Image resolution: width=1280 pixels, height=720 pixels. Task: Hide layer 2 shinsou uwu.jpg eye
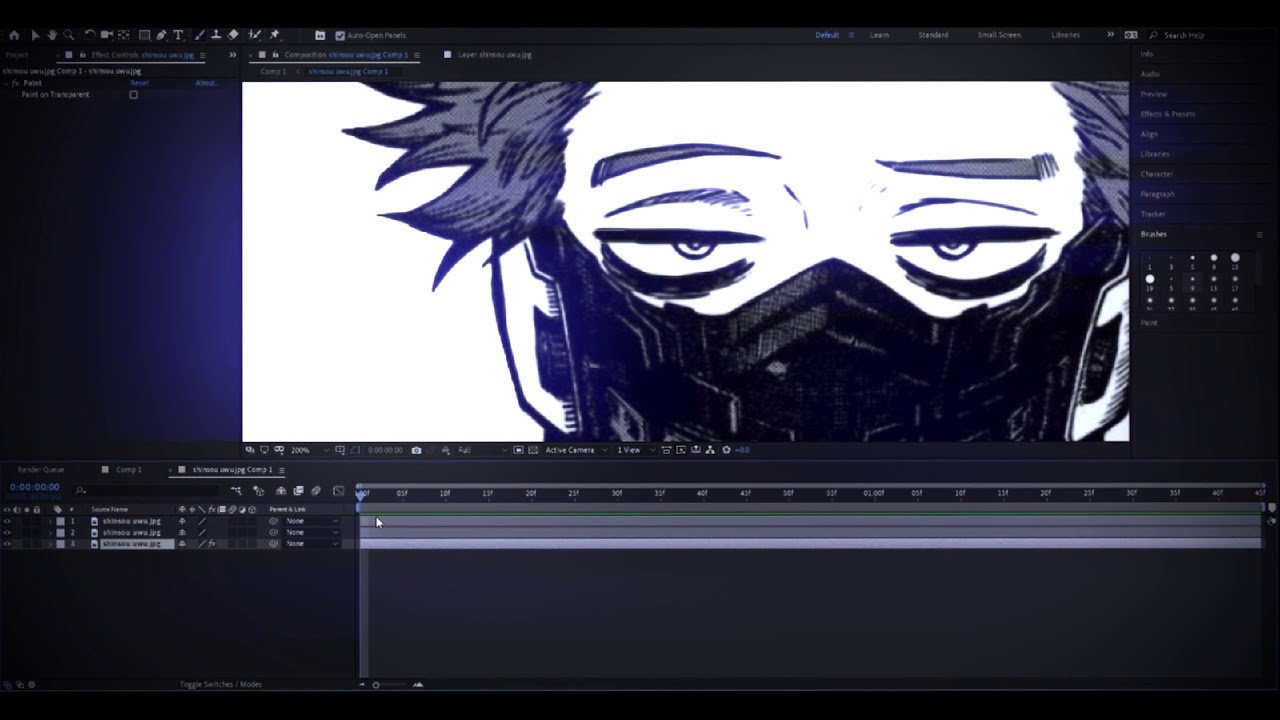pyautogui.click(x=7, y=533)
